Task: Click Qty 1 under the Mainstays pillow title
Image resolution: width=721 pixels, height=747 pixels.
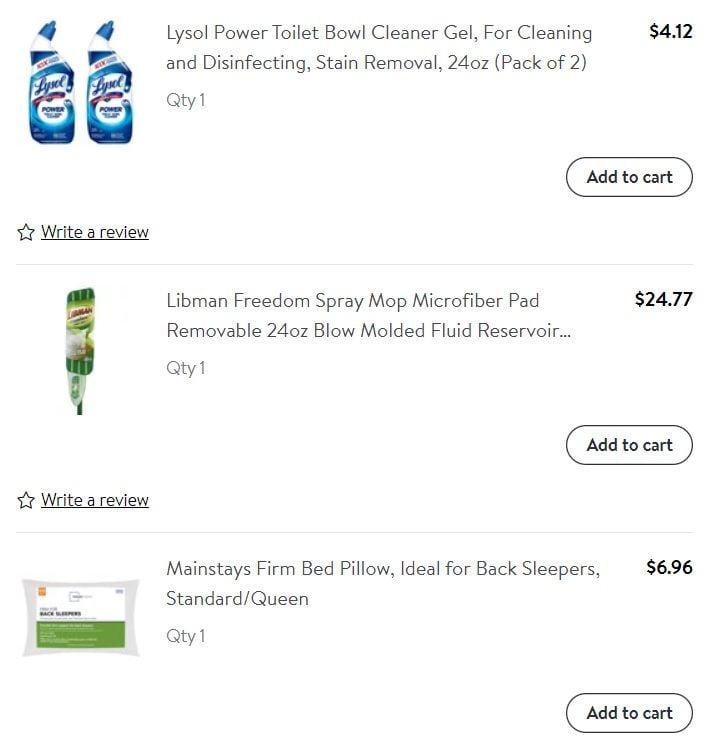Action: point(186,636)
